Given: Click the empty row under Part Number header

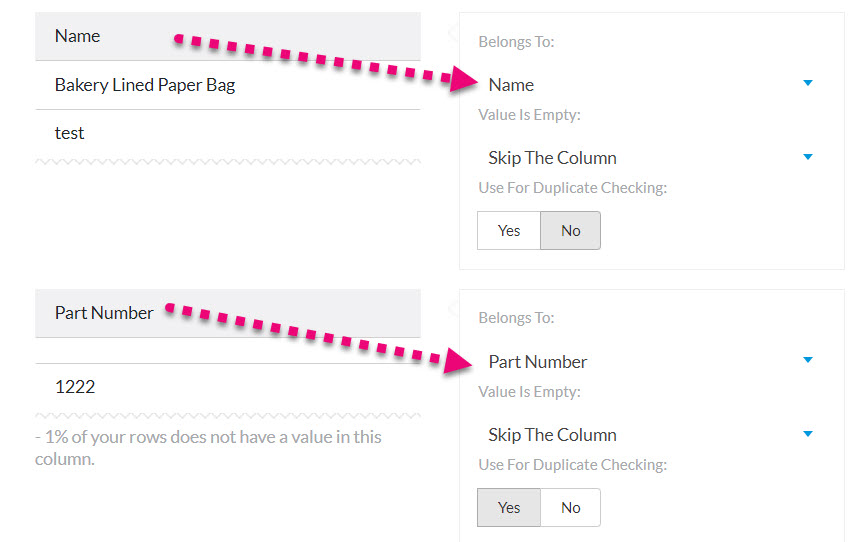Looking at the screenshot, I should click(x=228, y=351).
